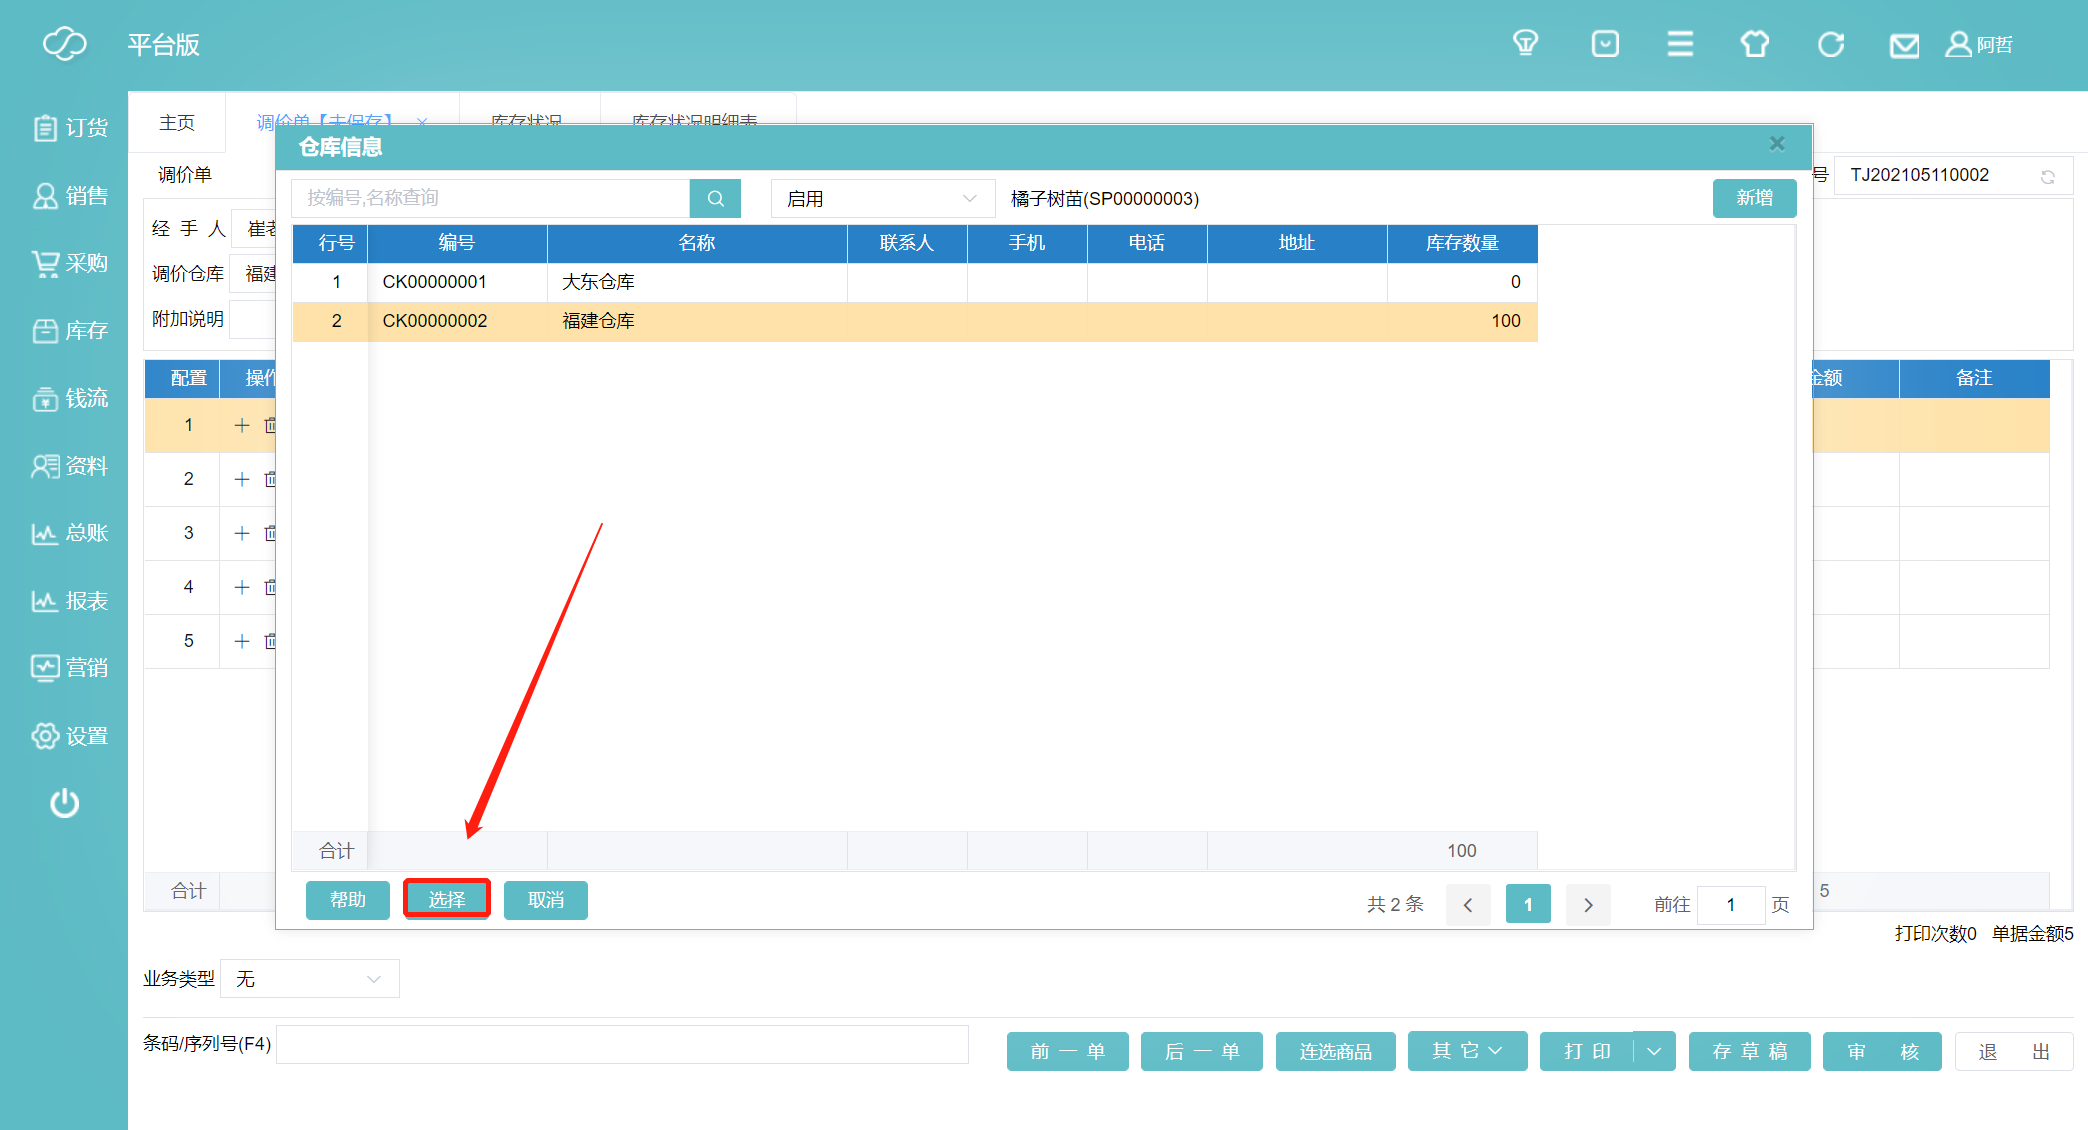This screenshot has height=1130, width=2088.
Task: Open 库存 inventory in sidebar
Action: [70, 331]
